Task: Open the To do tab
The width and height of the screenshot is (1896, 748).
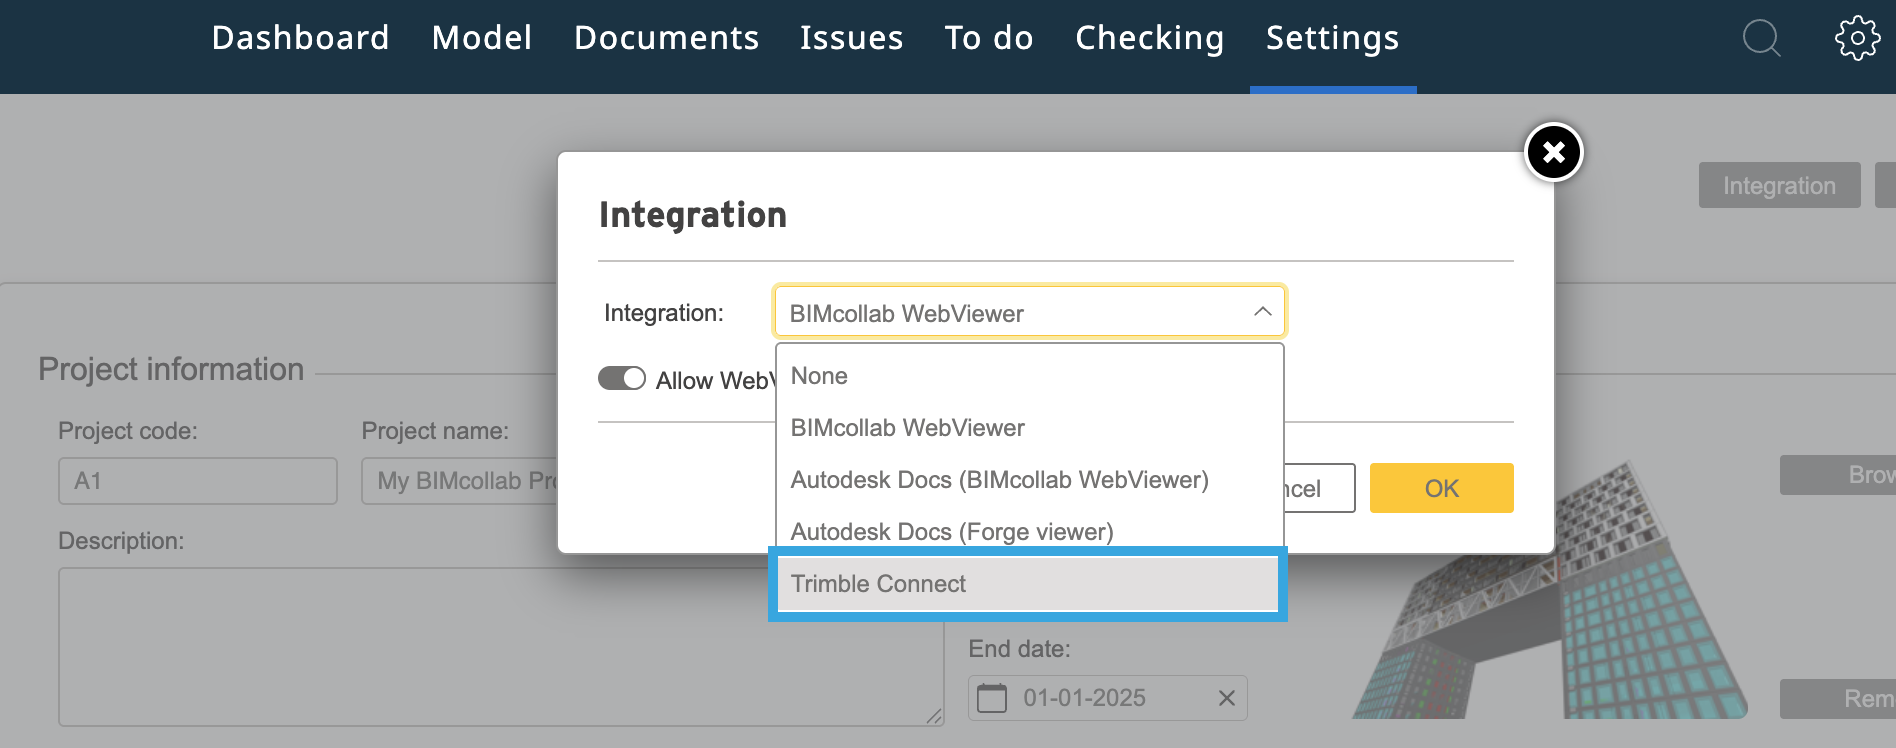Action: (989, 38)
